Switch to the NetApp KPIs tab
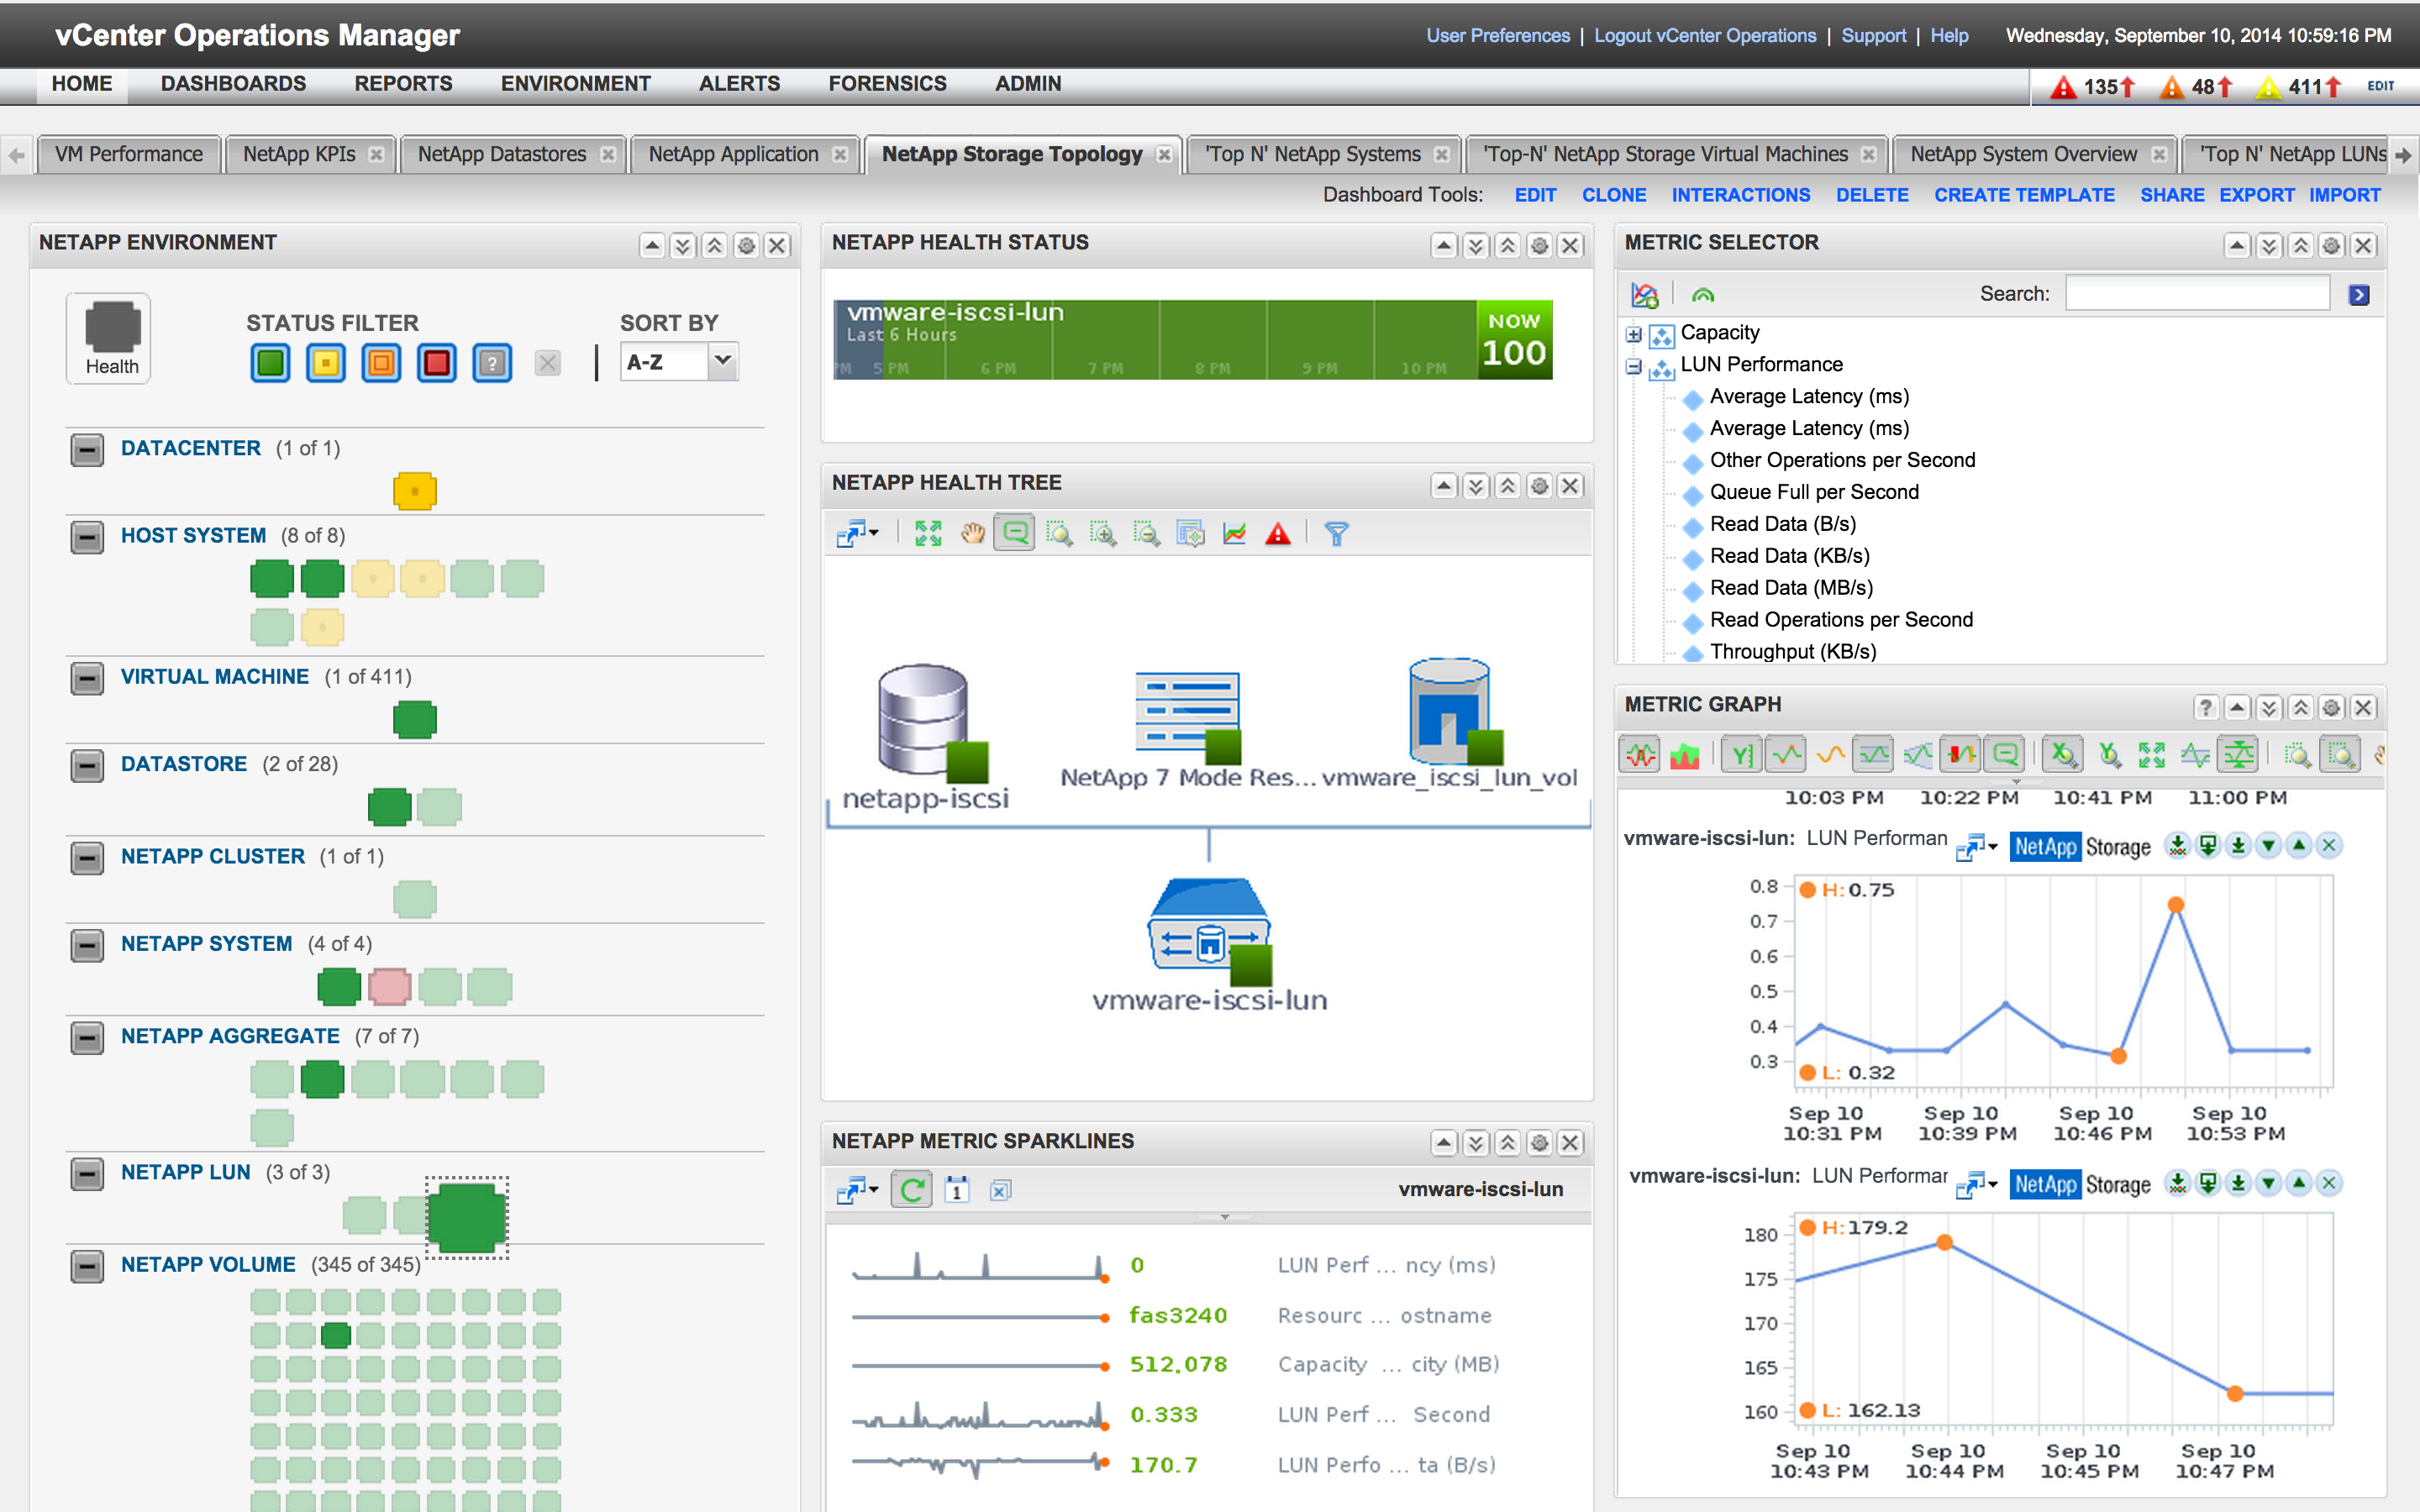Image resolution: width=2420 pixels, height=1512 pixels. tap(299, 154)
